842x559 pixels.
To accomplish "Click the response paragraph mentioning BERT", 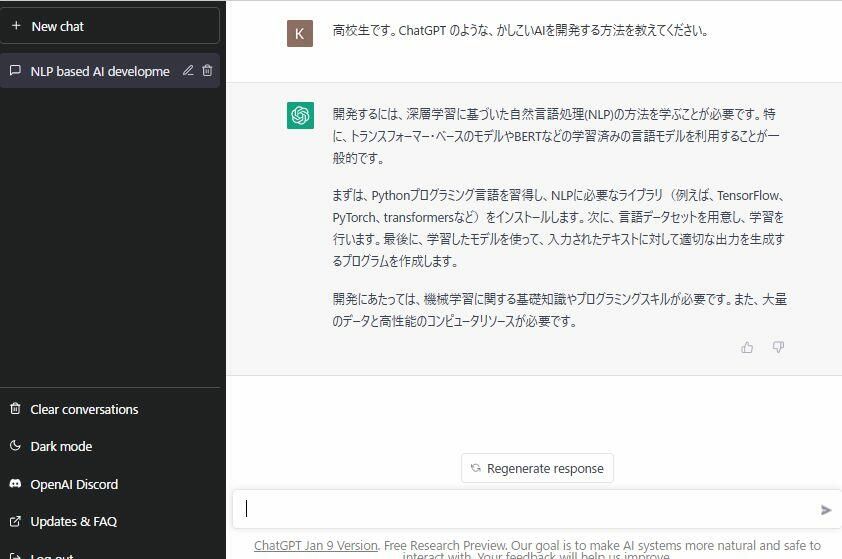I will (x=555, y=136).
